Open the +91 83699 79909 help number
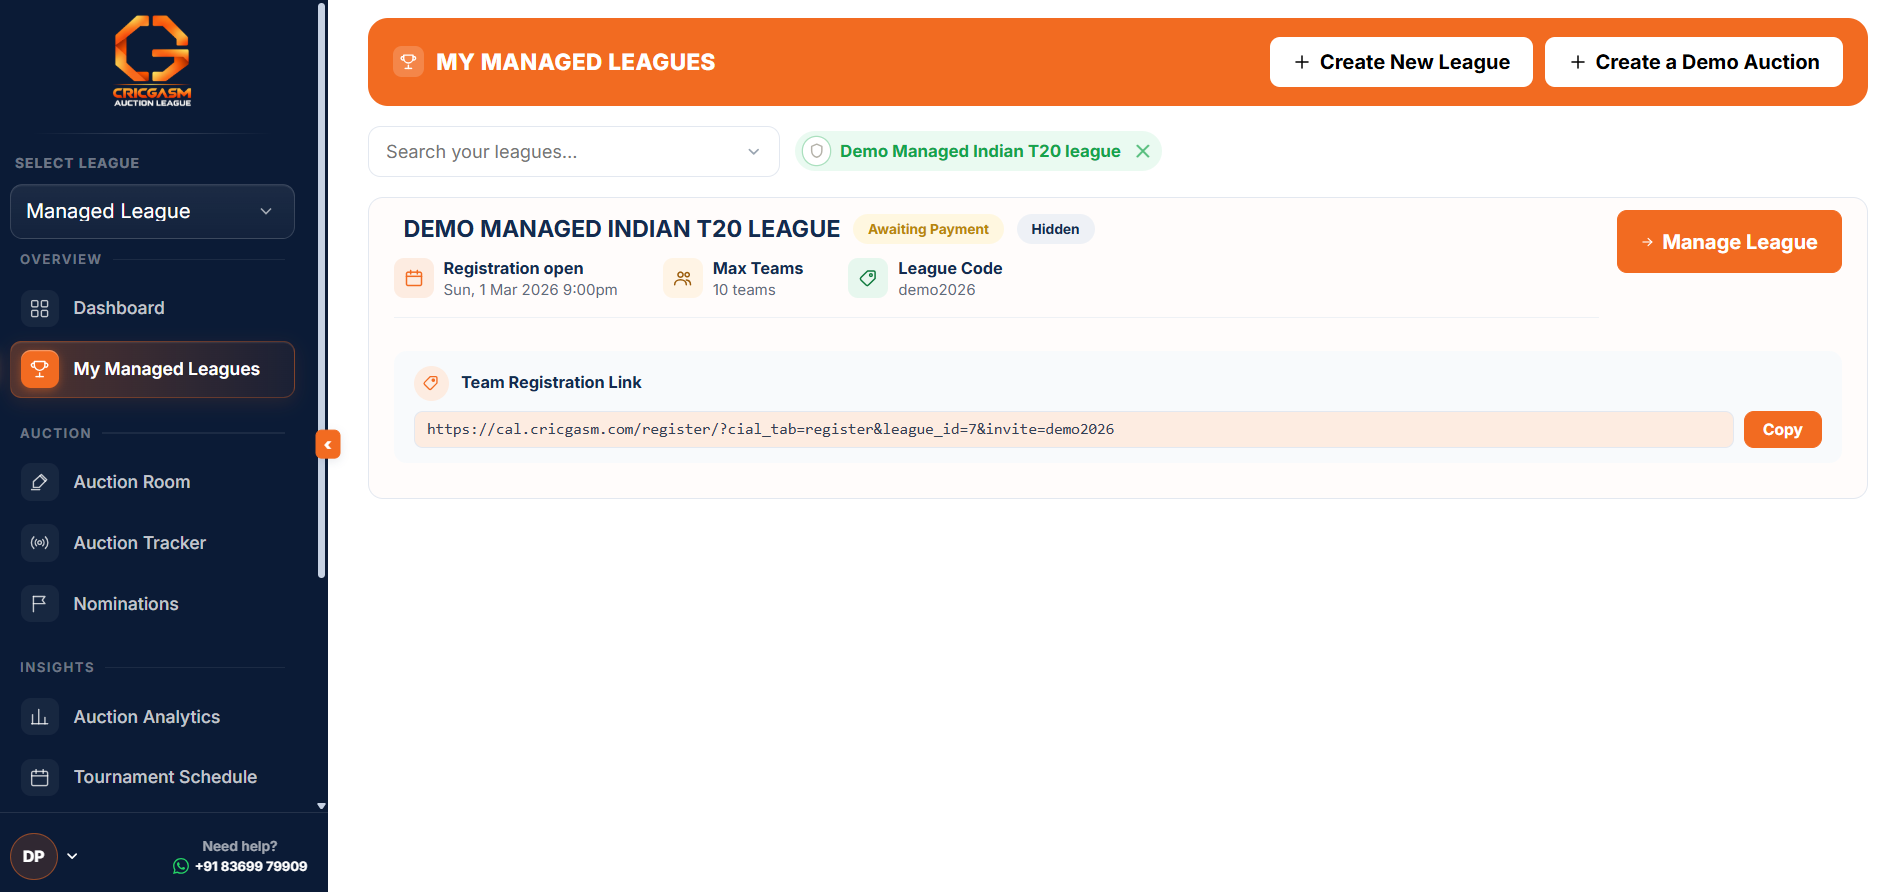The image size is (1886, 892). tap(251, 866)
